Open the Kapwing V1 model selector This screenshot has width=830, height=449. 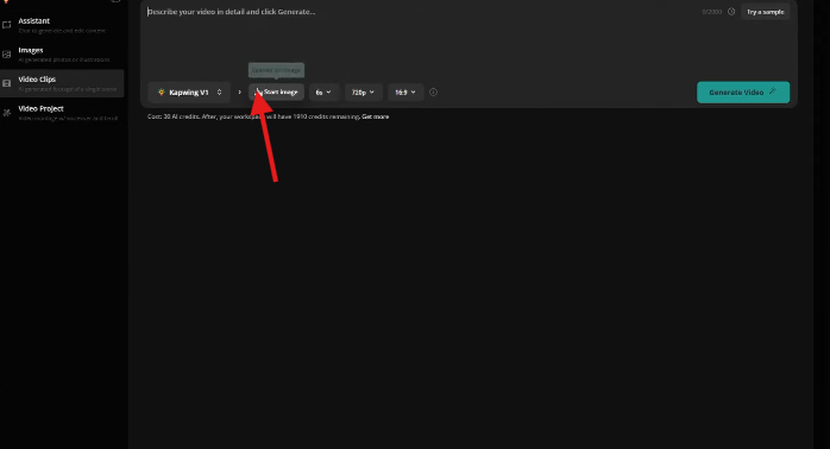[189, 92]
